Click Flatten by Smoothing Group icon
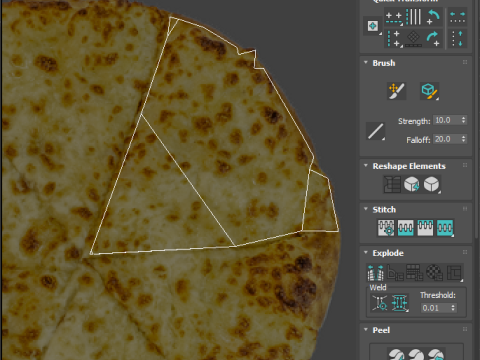The height and width of the screenshot is (360, 480). (x=415, y=272)
